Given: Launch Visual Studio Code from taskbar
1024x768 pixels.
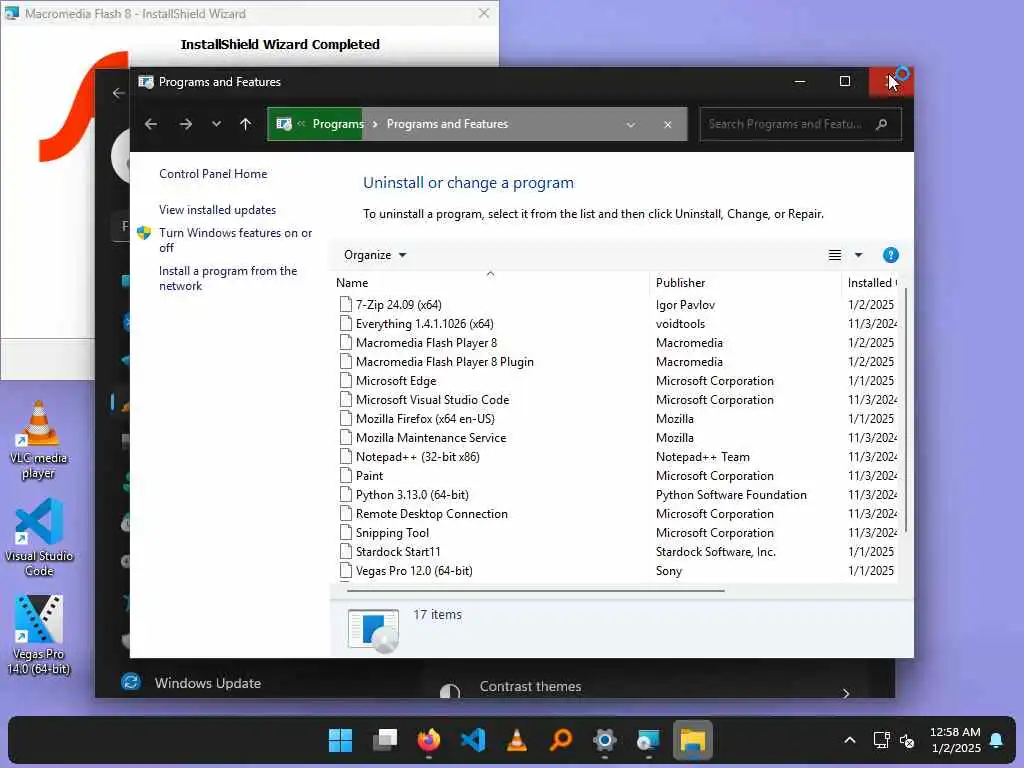Looking at the screenshot, I should tap(473, 740).
